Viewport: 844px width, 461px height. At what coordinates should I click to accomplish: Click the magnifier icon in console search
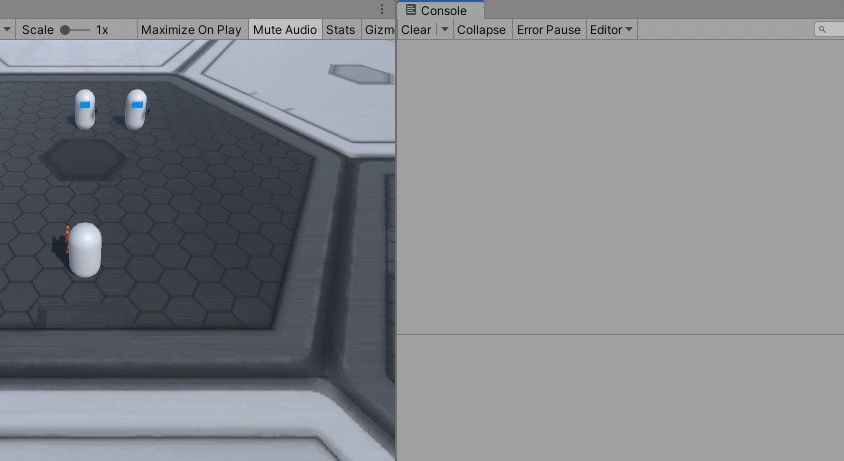[822, 30]
